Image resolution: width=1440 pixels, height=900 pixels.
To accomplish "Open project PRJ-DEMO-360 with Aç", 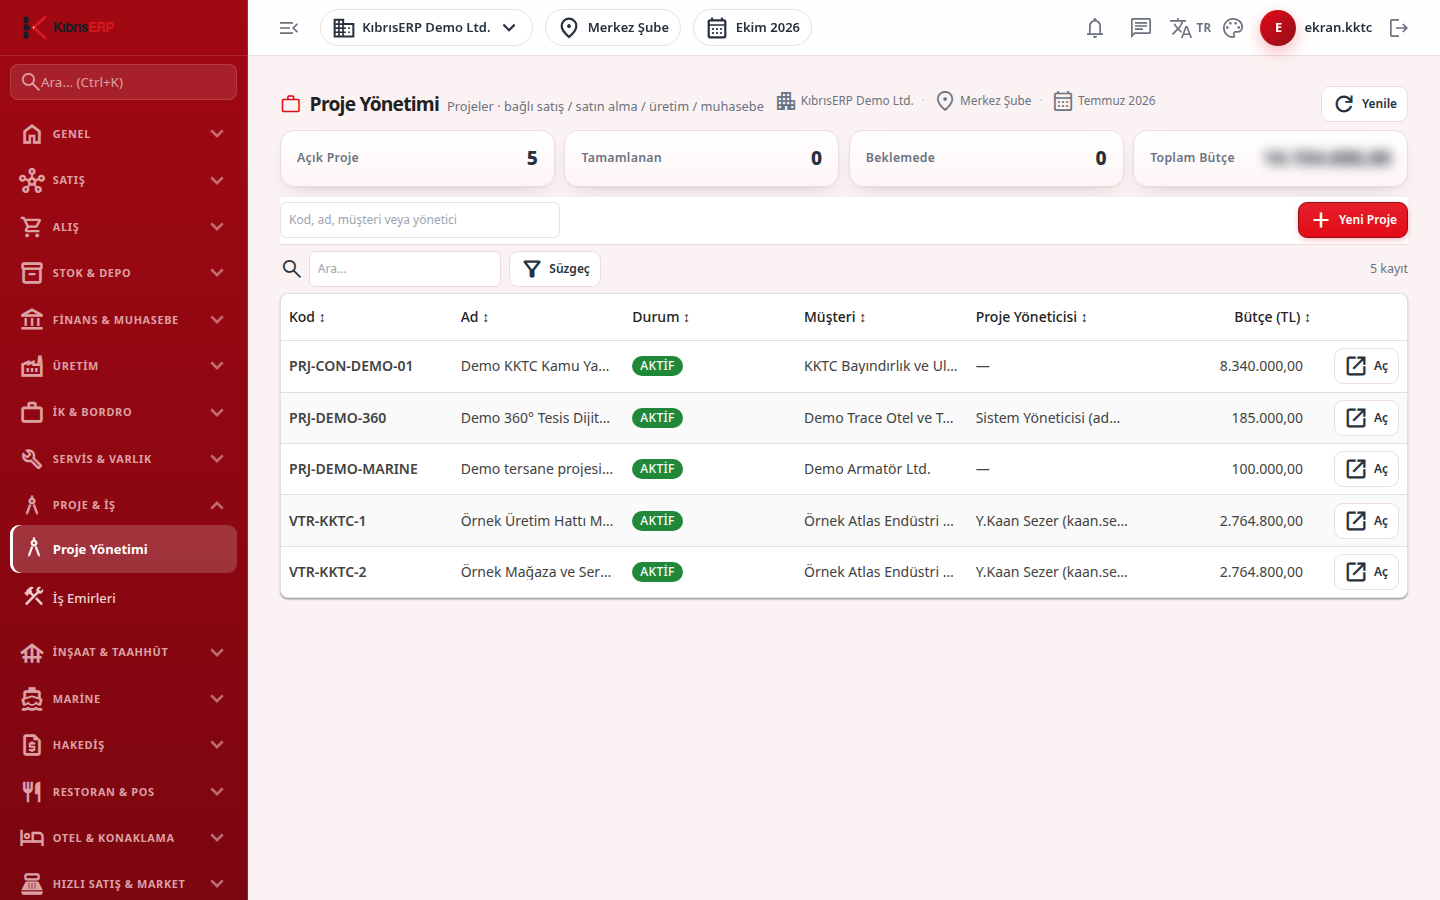I will click(x=1366, y=418).
